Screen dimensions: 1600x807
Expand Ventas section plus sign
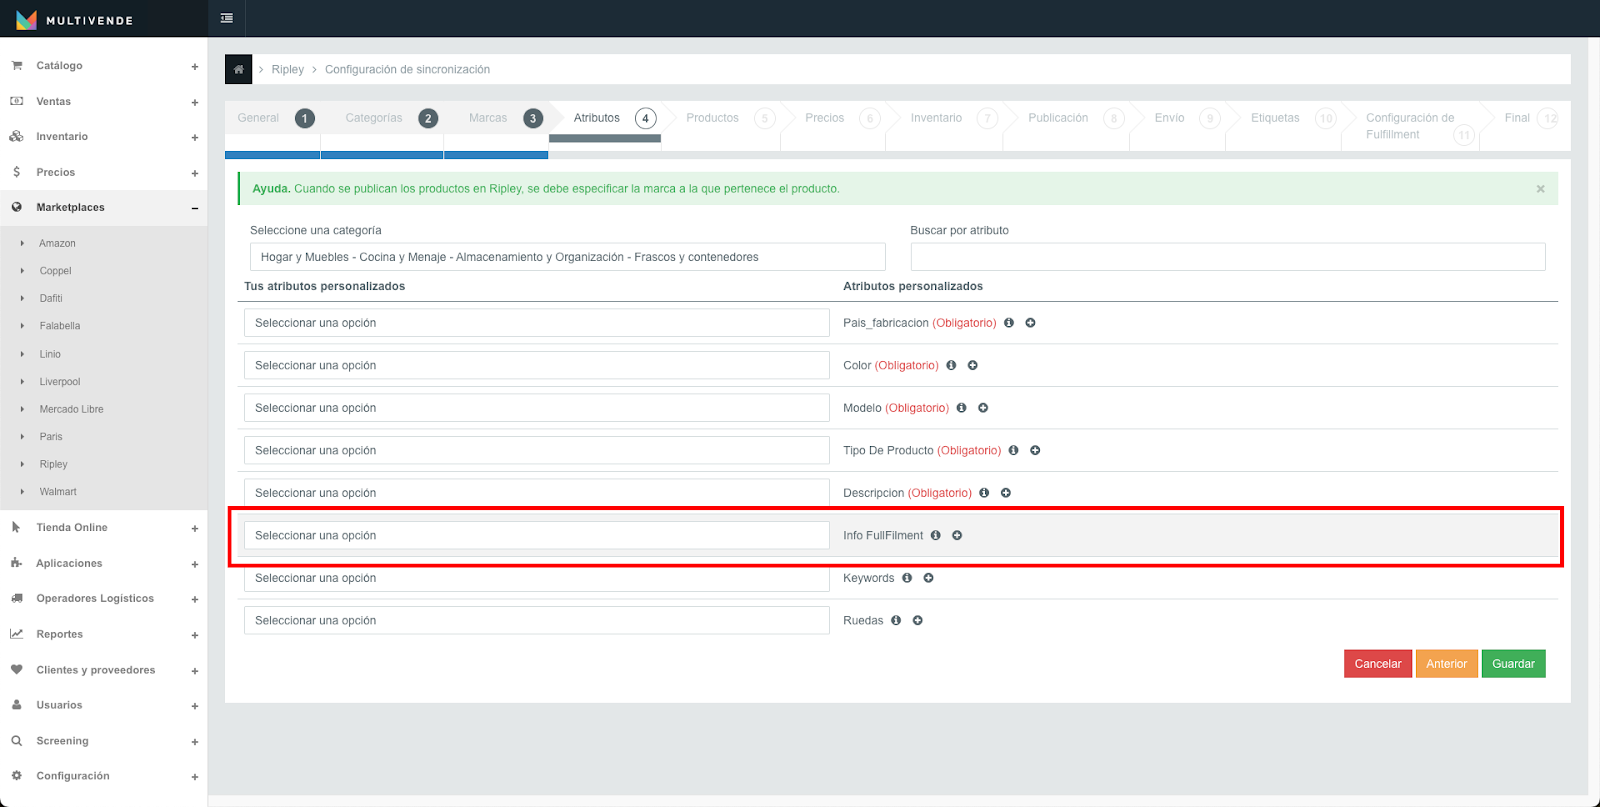(195, 102)
